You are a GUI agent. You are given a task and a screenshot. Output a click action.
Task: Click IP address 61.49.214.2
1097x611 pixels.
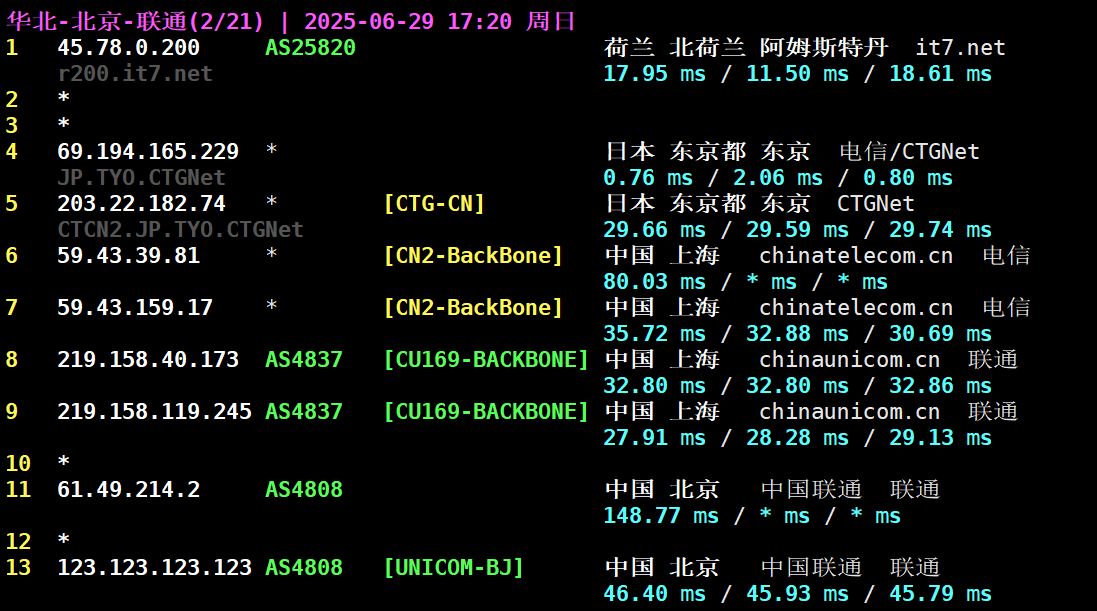(x=129, y=489)
